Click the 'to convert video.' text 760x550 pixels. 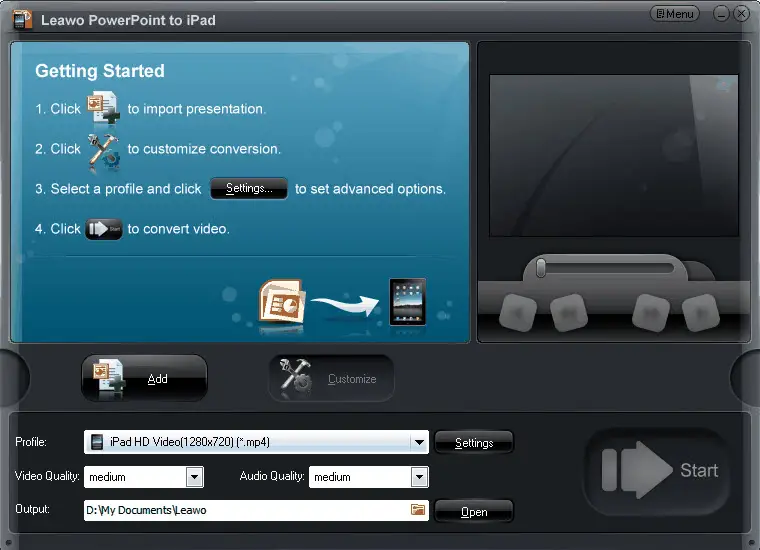click(178, 229)
